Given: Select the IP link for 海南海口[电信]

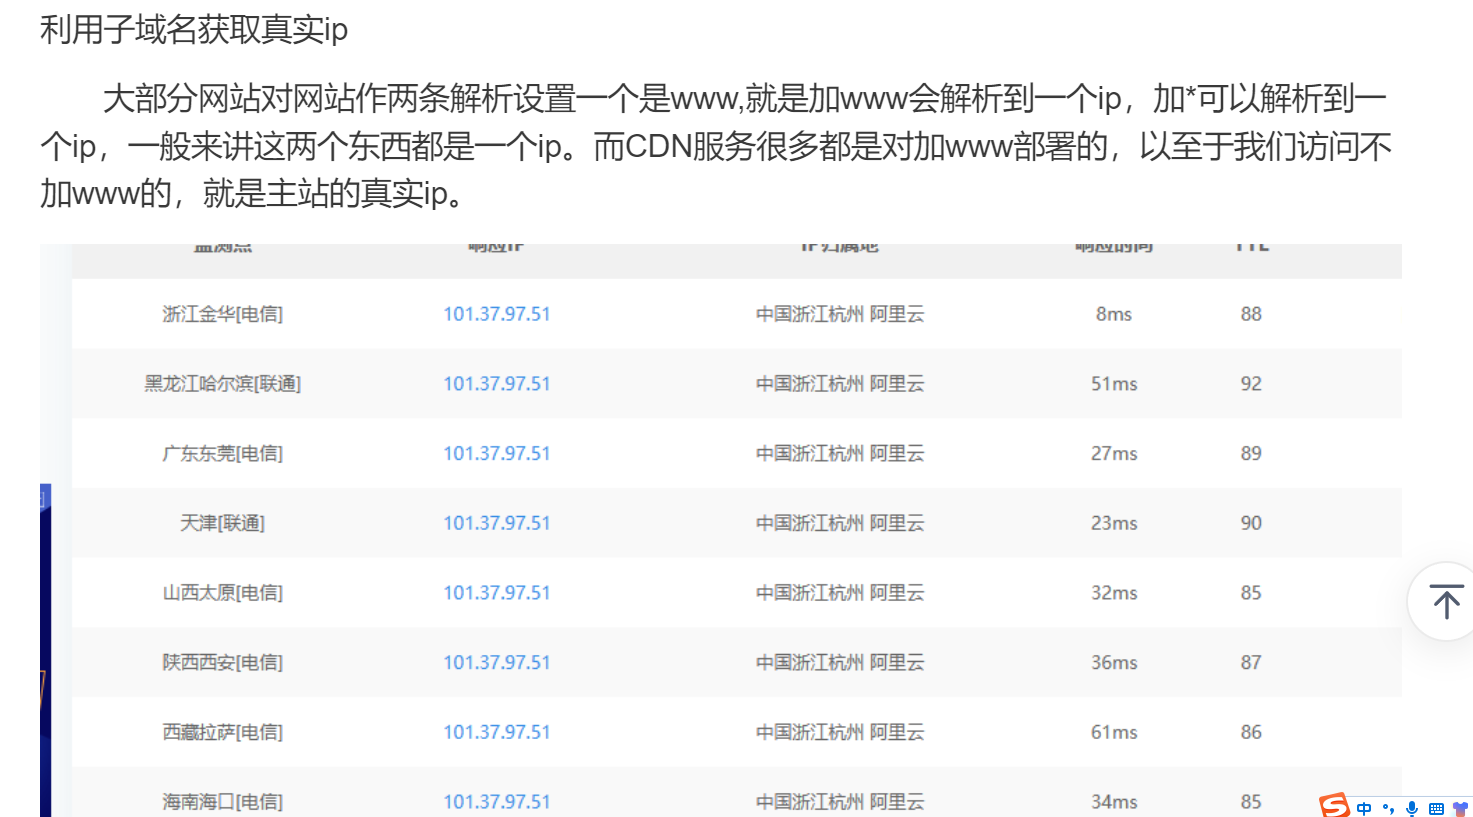Looking at the screenshot, I should [x=496, y=801].
